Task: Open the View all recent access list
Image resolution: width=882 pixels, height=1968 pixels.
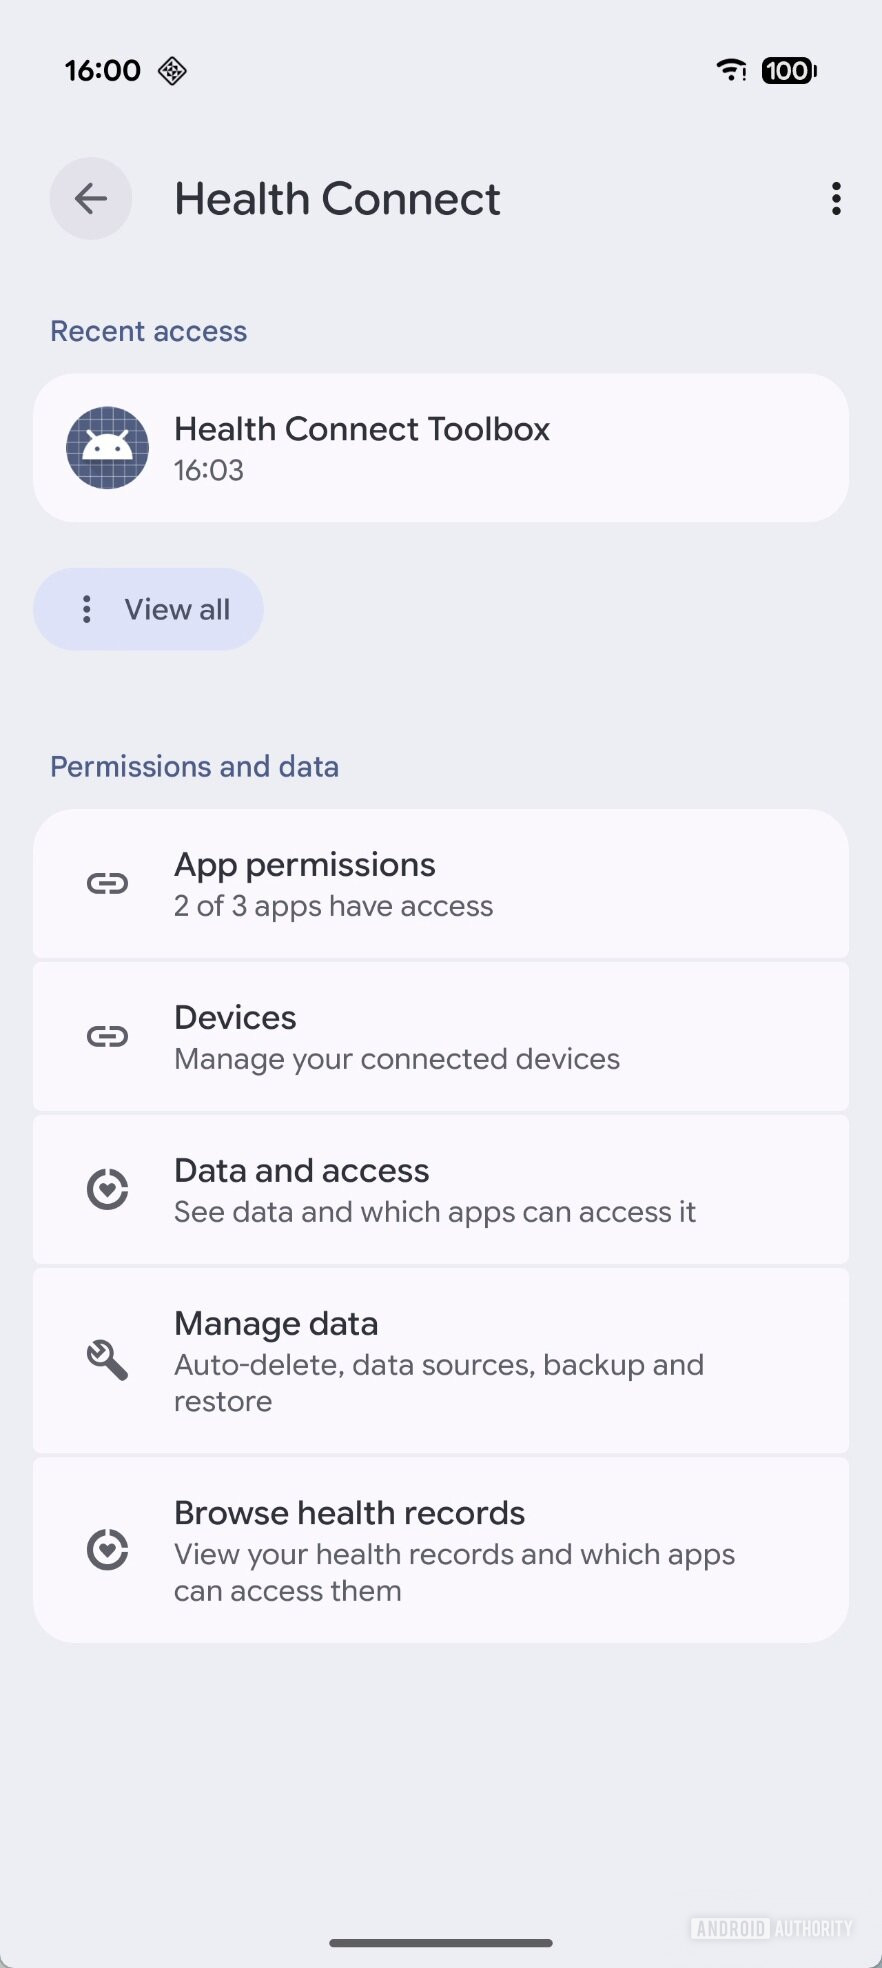Action: click(148, 609)
